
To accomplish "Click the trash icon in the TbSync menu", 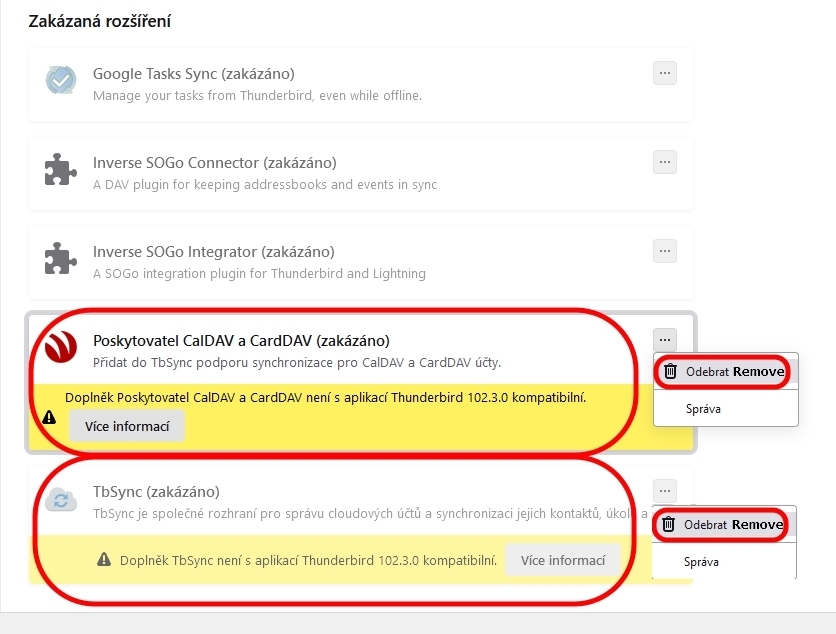I will tap(668, 524).
